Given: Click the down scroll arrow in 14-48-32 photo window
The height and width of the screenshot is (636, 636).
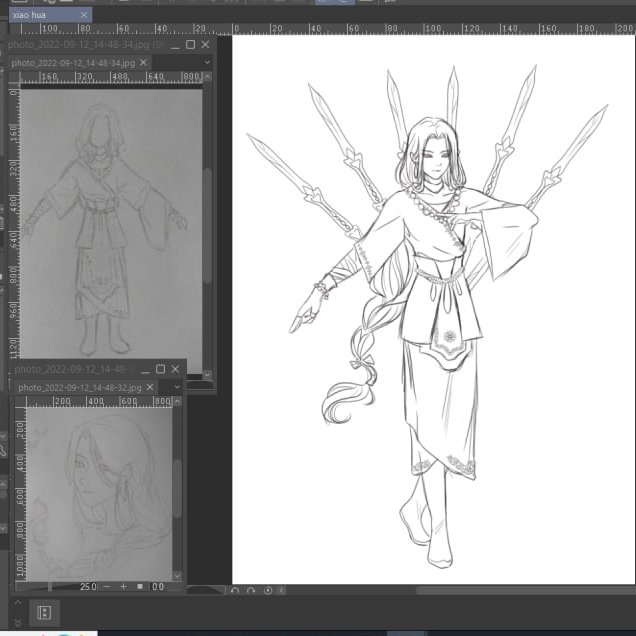Looking at the screenshot, I should pyautogui.click(x=177, y=576).
